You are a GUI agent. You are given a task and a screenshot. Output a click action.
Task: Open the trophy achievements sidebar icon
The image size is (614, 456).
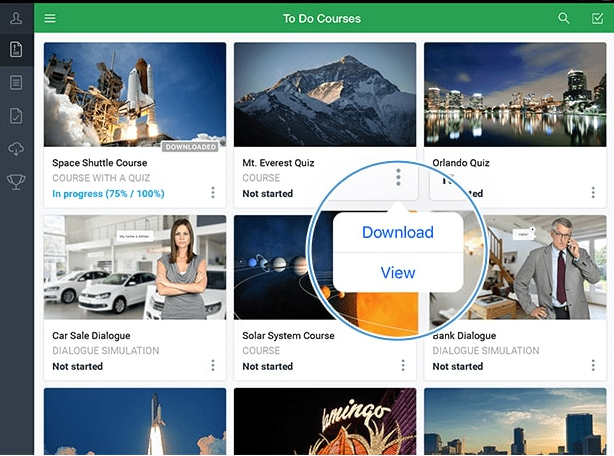16,181
